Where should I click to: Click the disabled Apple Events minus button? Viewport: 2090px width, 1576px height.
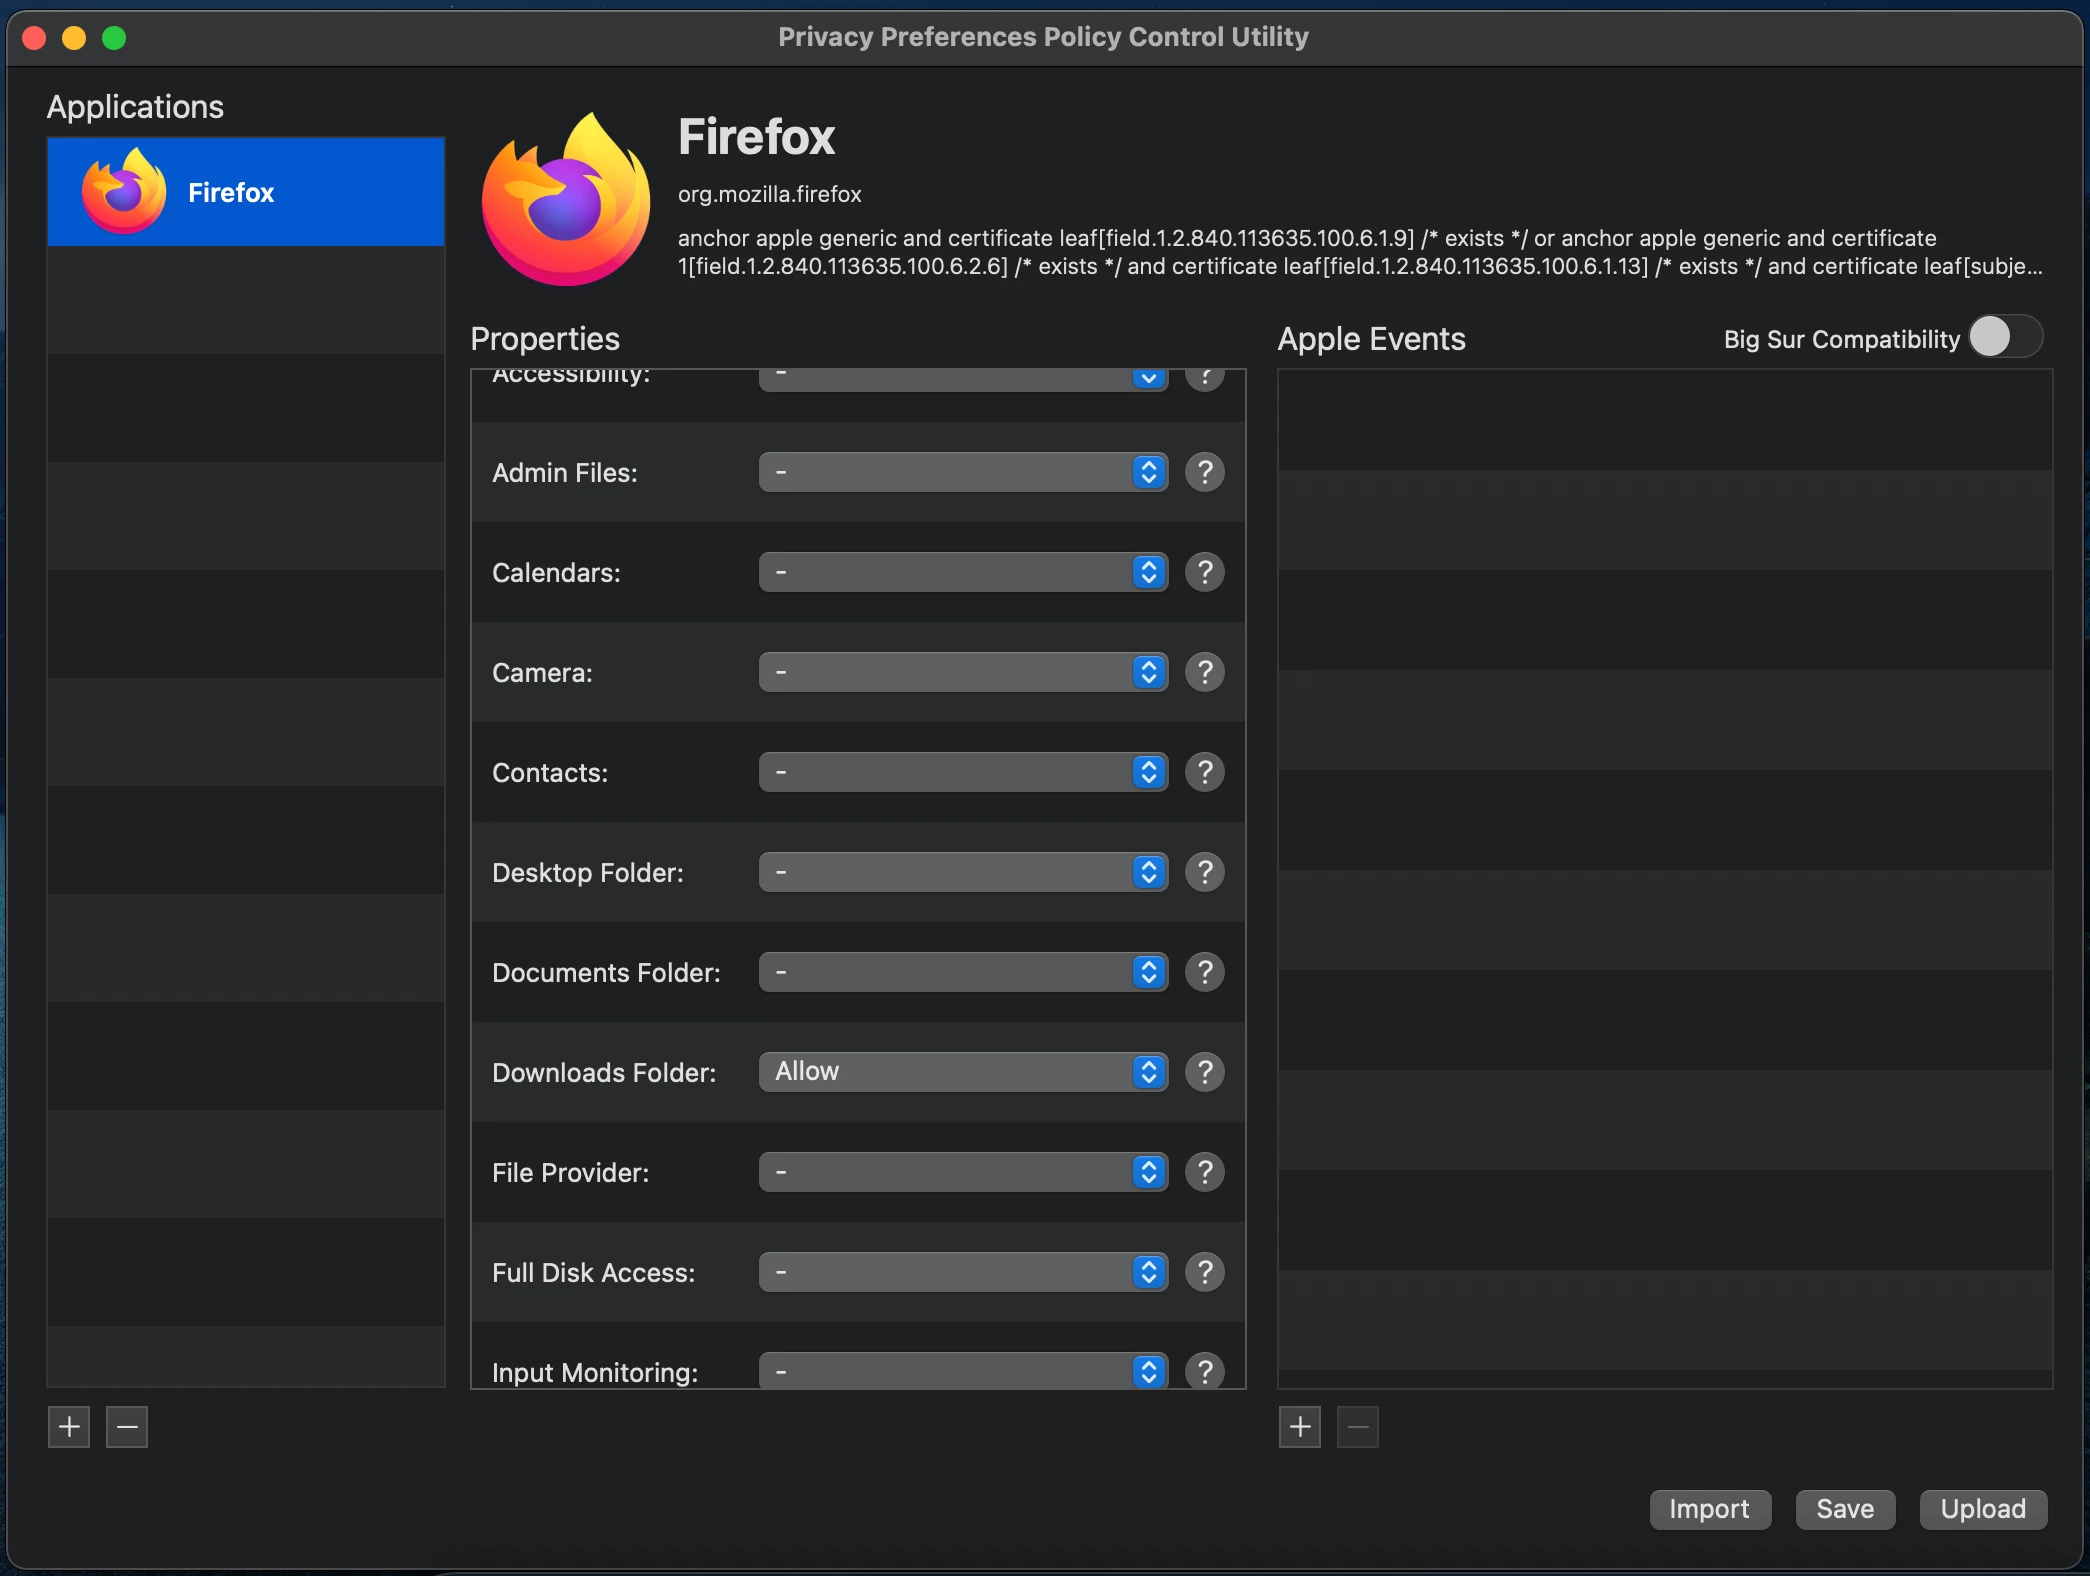(x=1358, y=1427)
